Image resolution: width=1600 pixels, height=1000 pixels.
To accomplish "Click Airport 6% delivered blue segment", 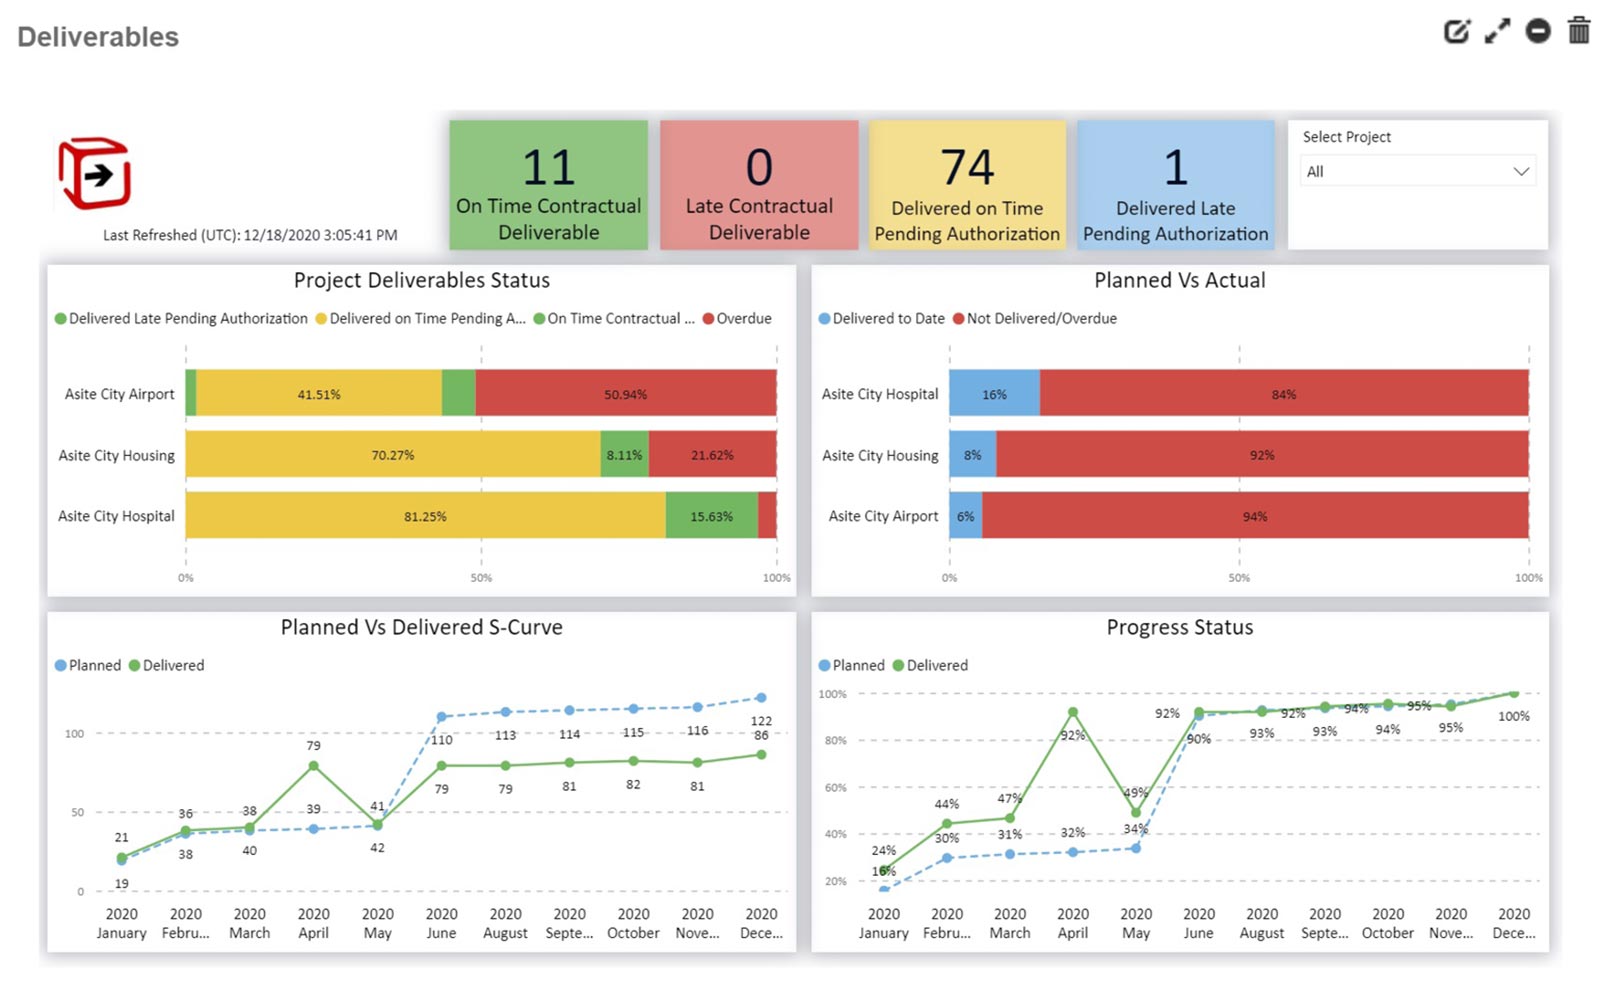I will point(966,515).
